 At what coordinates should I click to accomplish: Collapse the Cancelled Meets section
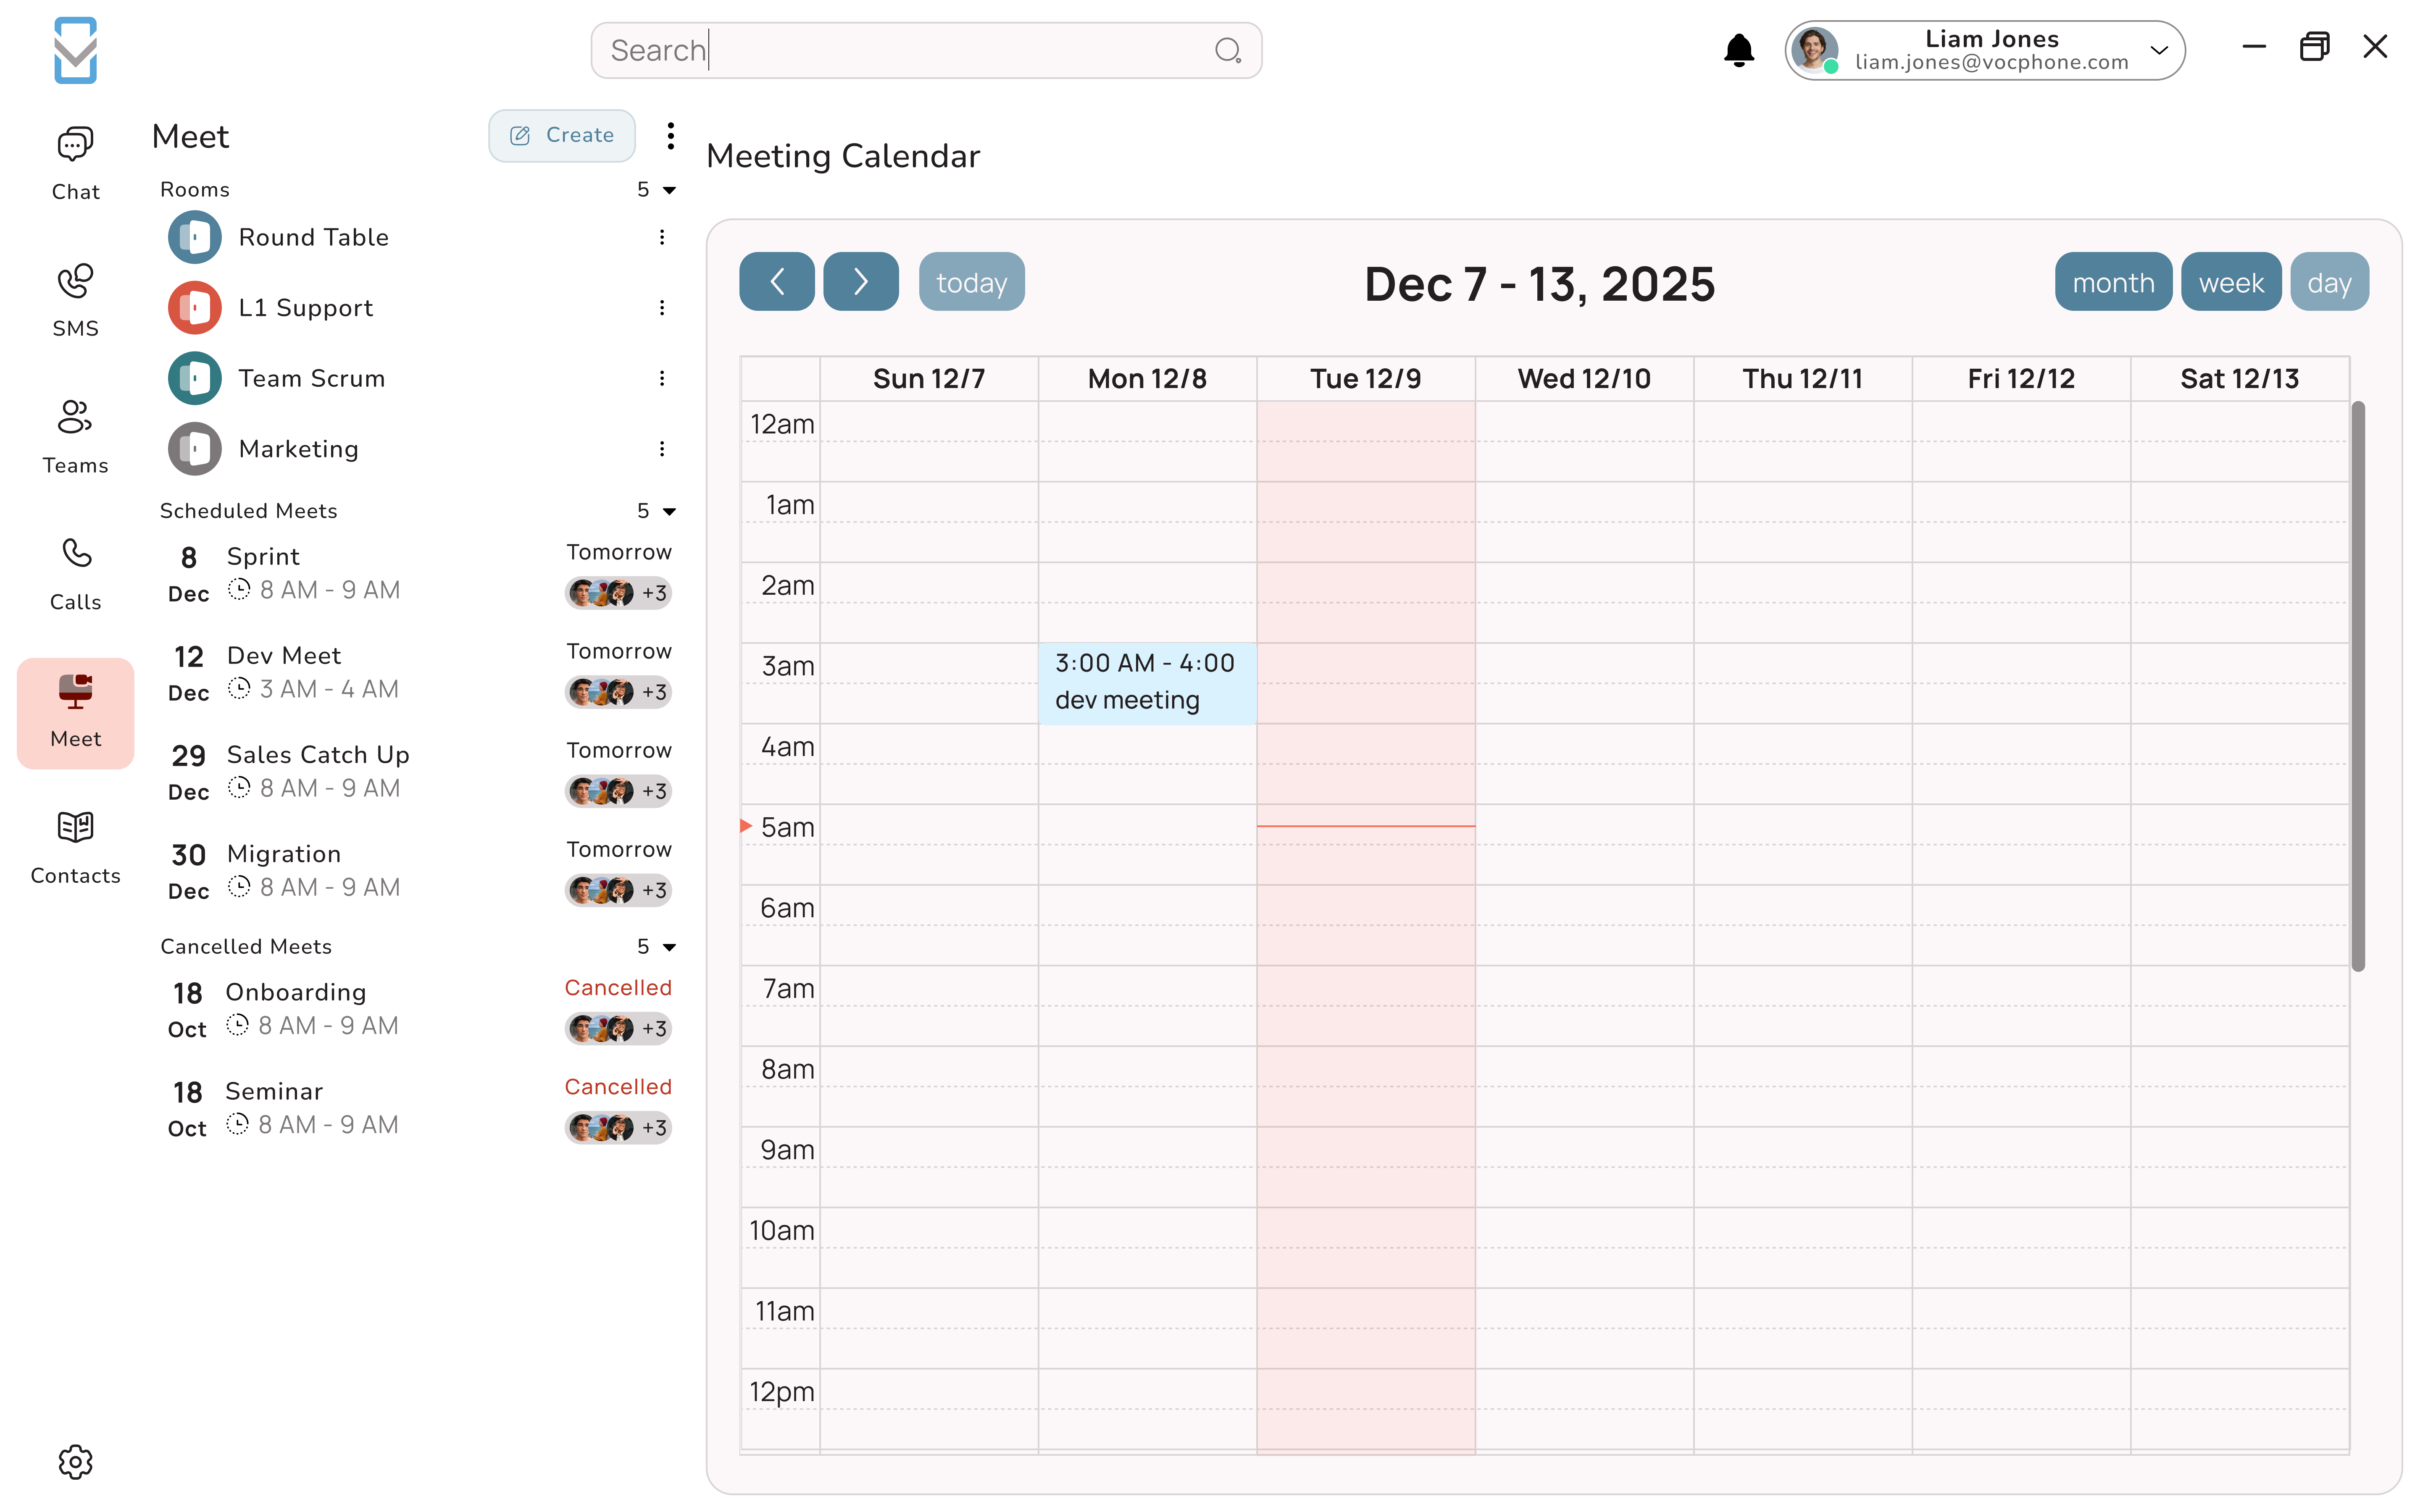coord(669,947)
